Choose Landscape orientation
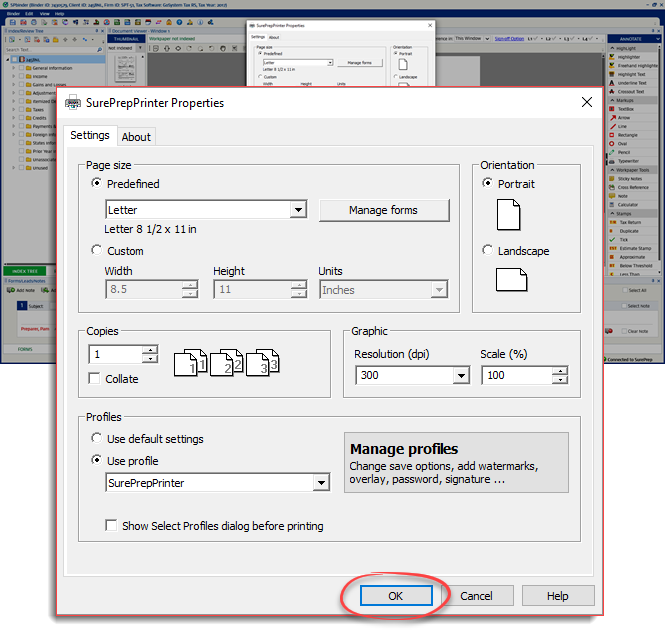The height and width of the screenshot is (631, 665). pyautogui.click(x=488, y=251)
